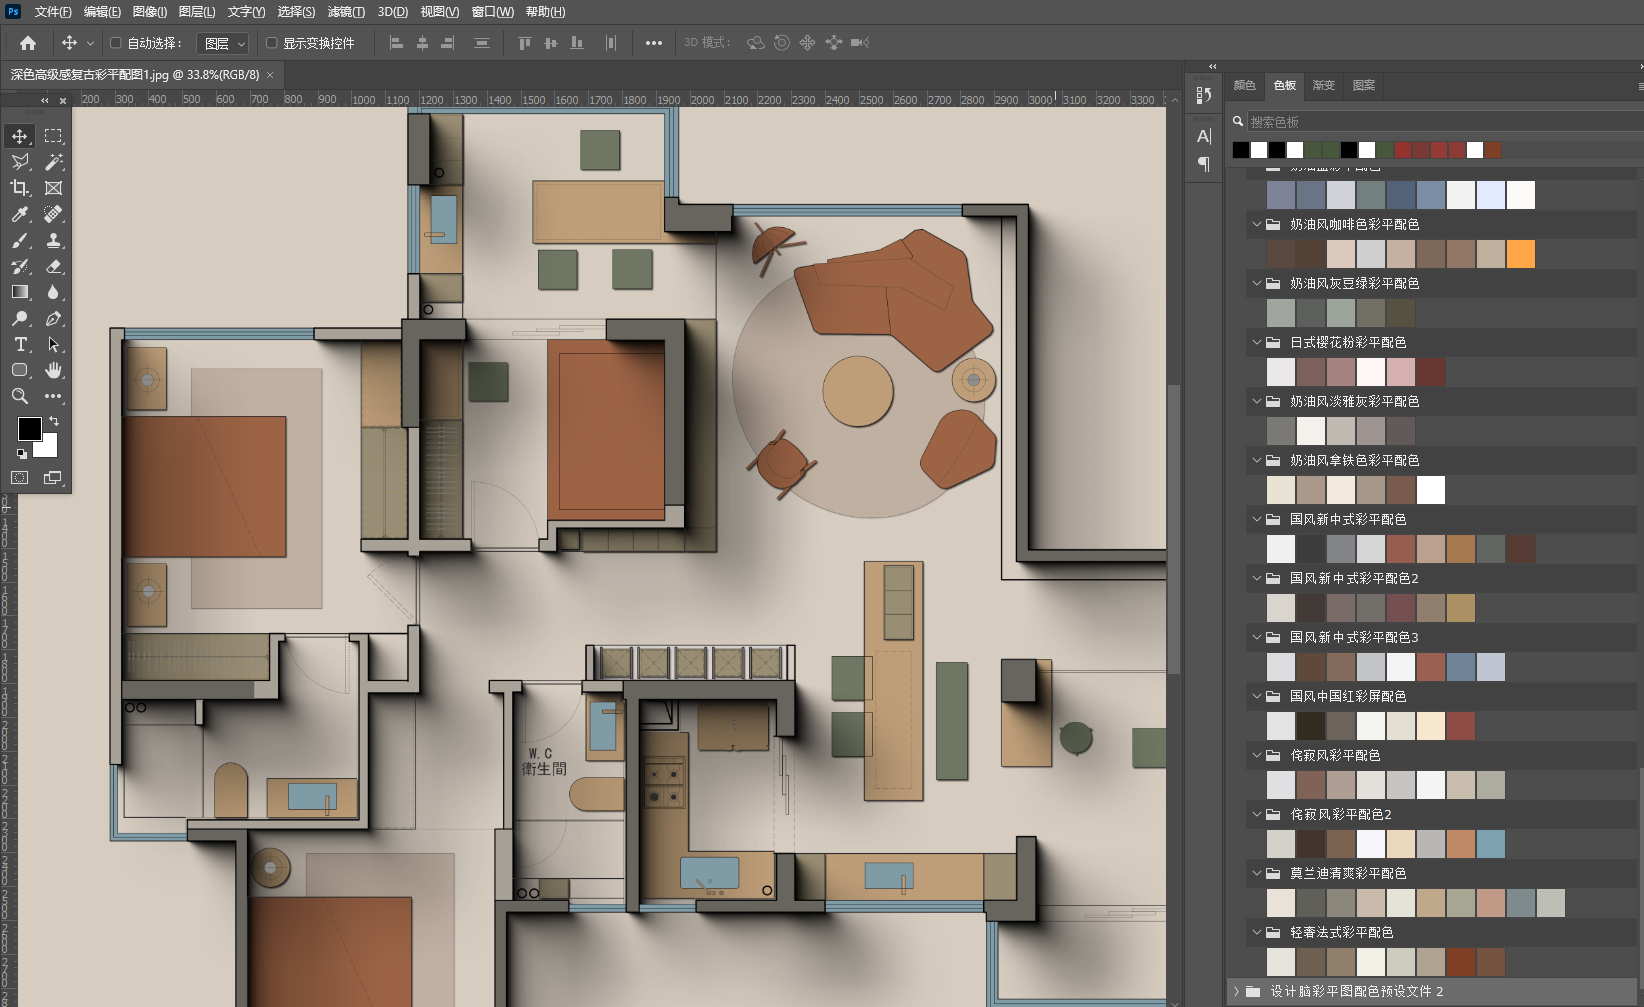Image resolution: width=1644 pixels, height=1007 pixels.
Task: Collapse the 日式樱花粉彩平配色 swatch group
Action: [x=1257, y=342]
